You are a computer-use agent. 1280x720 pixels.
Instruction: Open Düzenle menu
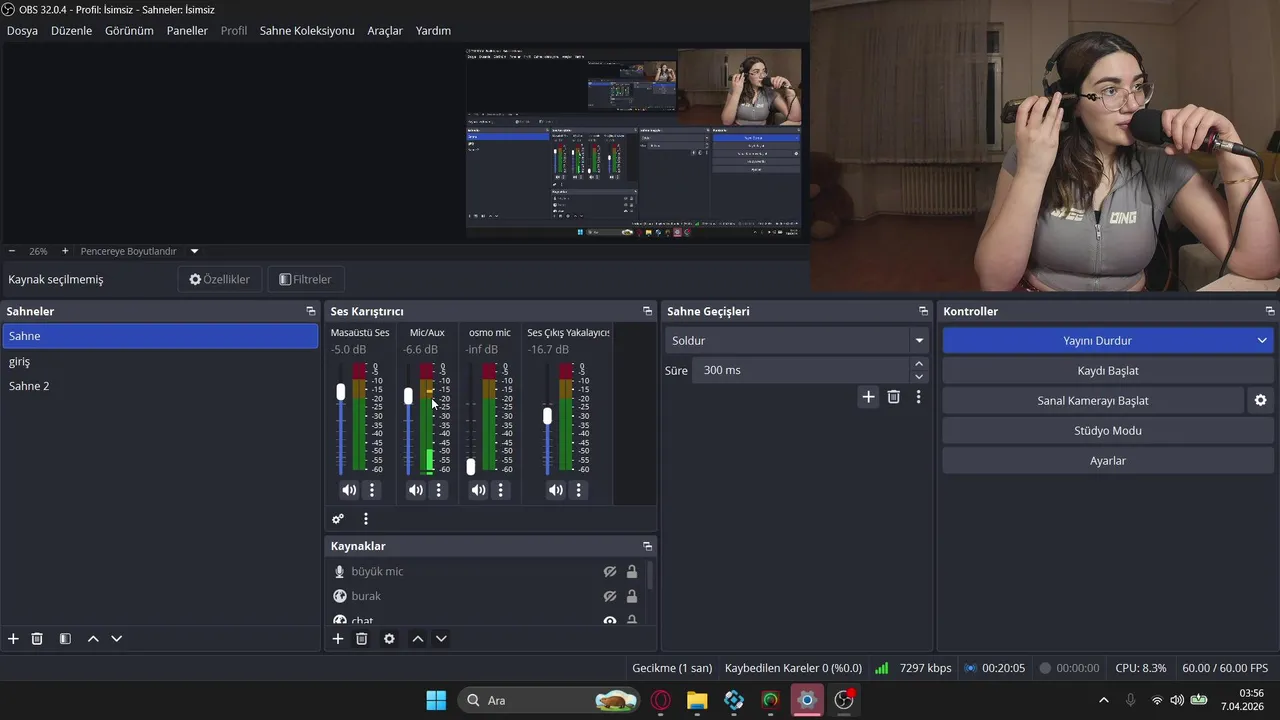coord(71,31)
